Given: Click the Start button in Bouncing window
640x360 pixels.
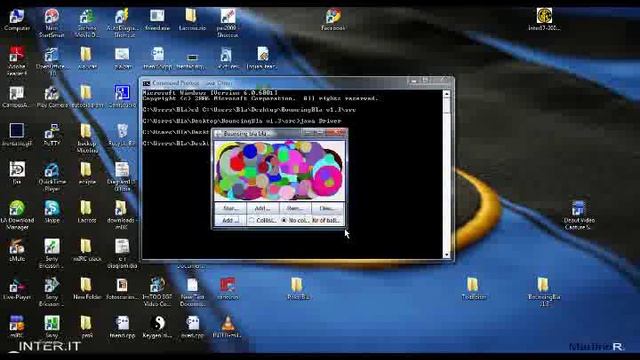Looking at the screenshot, I should (x=230, y=208).
